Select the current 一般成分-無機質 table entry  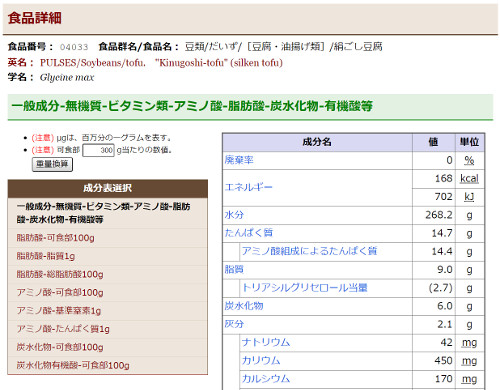(103, 213)
